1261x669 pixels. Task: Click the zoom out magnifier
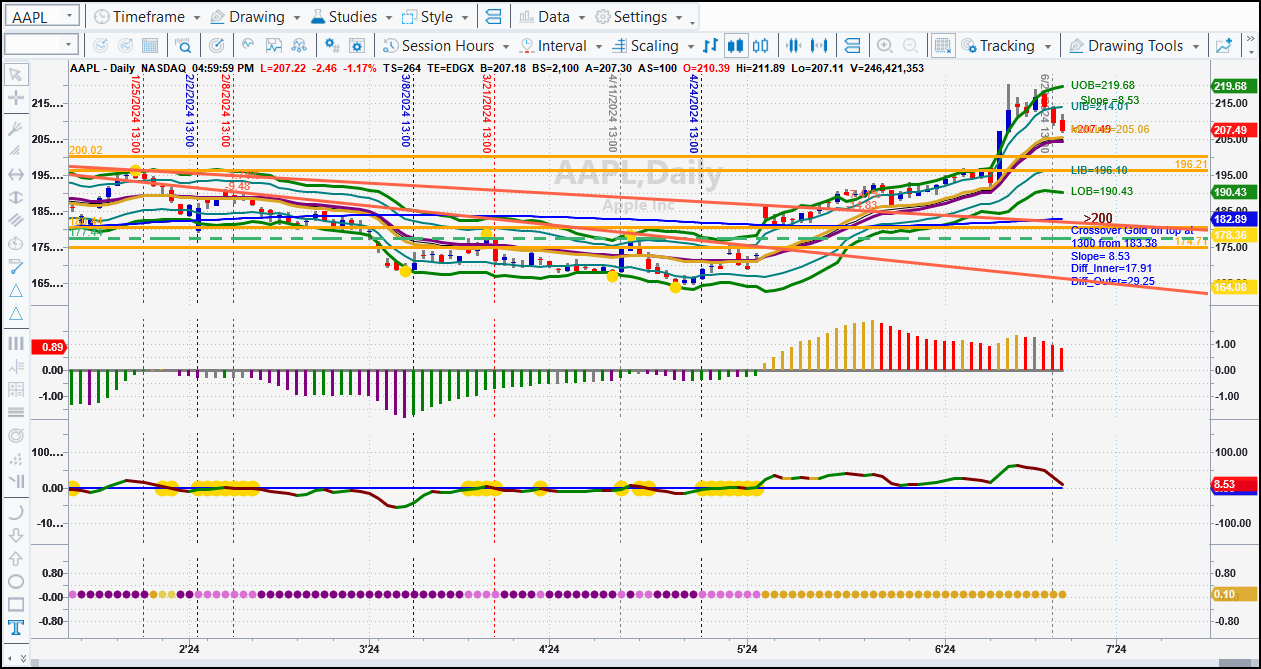(910, 45)
